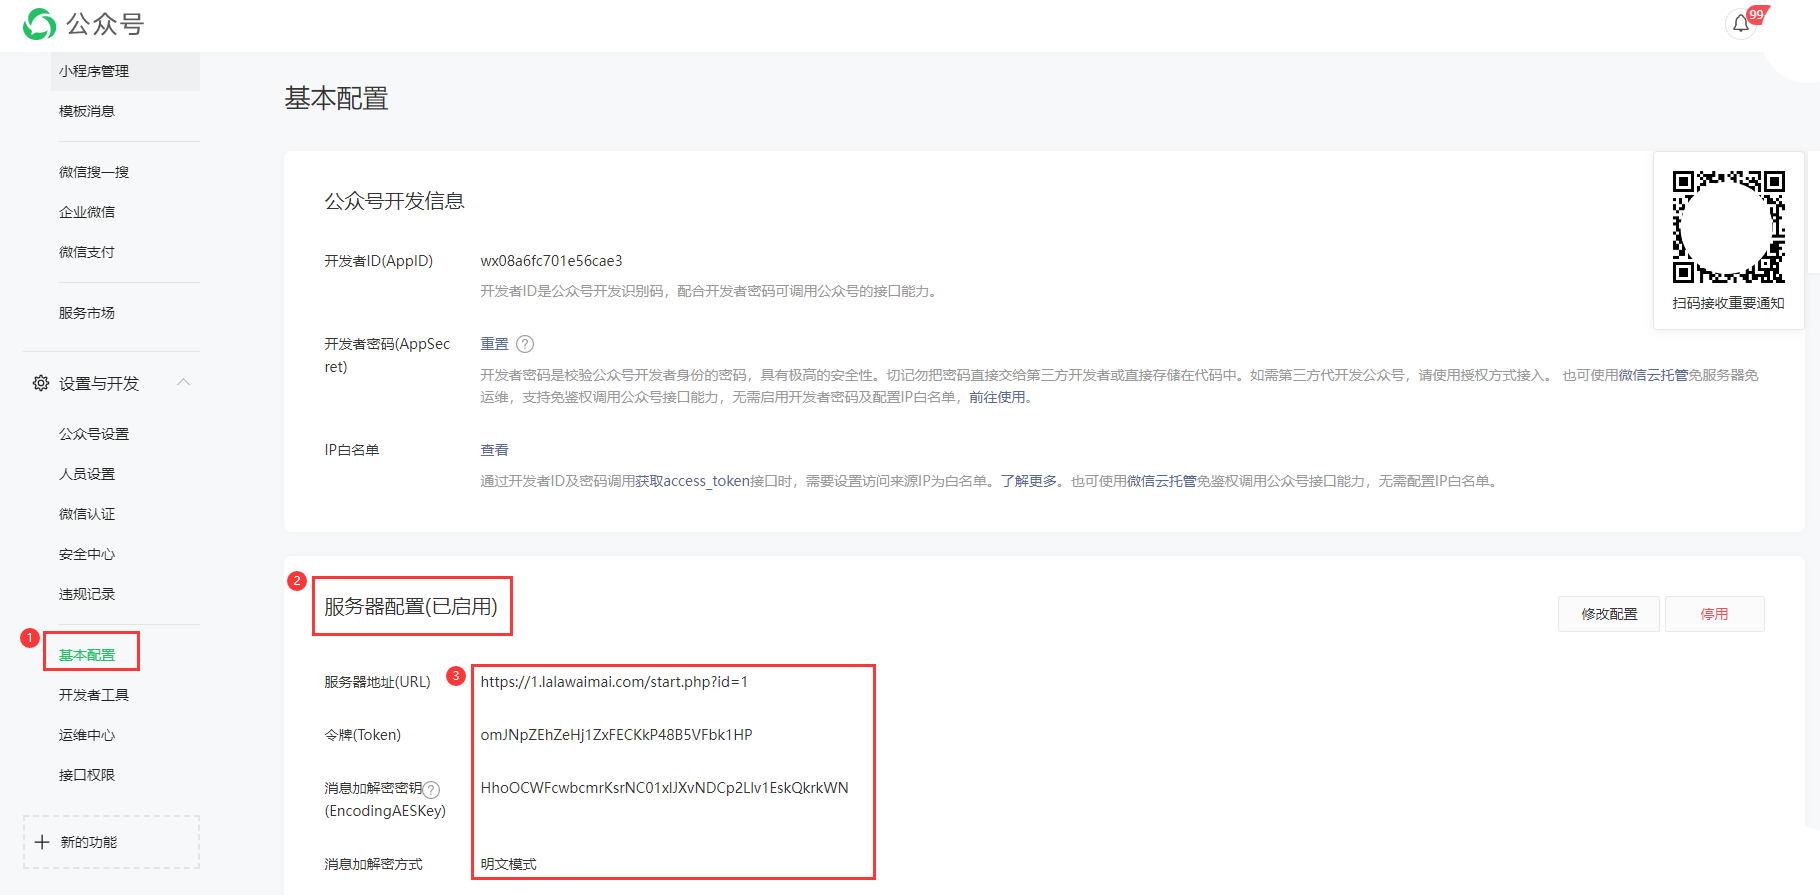Click the 前往使用 link

(x=997, y=397)
